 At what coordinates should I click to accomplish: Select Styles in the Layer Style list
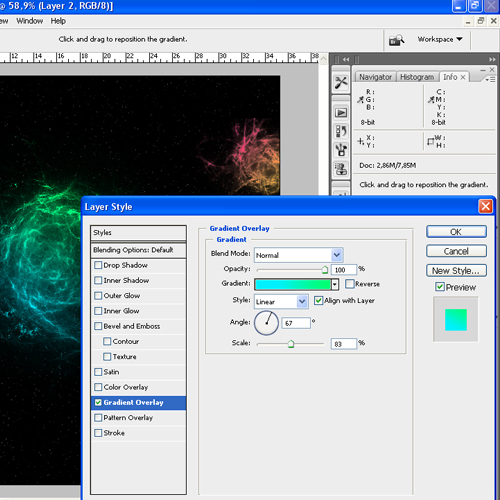138,233
